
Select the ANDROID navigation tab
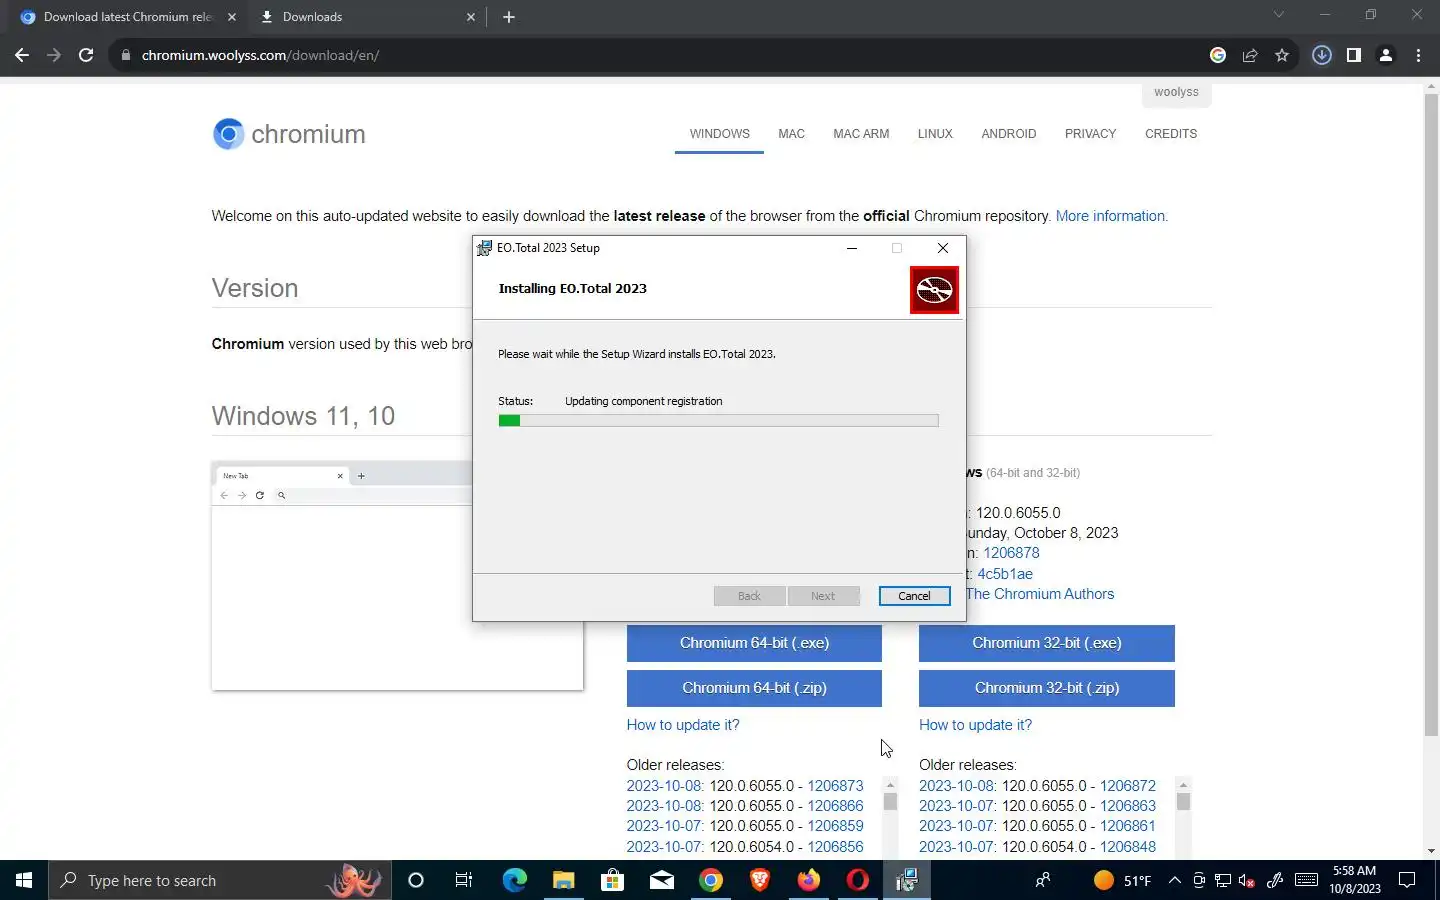pos(1008,133)
